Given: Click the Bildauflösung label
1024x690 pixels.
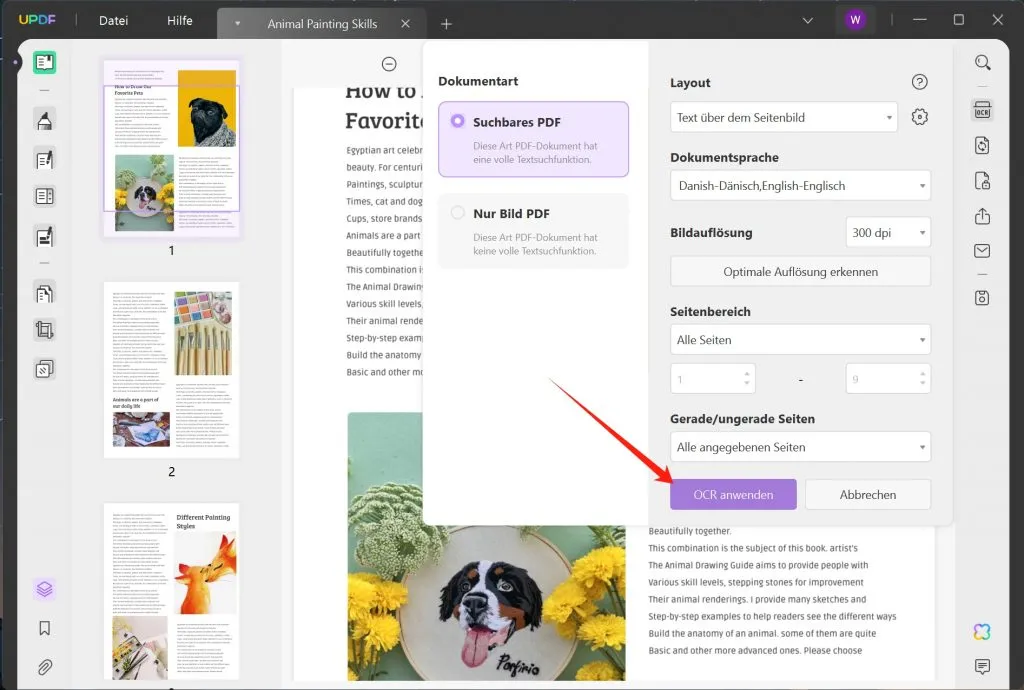Looking at the screenshot, I should click(x=711, y=232).
